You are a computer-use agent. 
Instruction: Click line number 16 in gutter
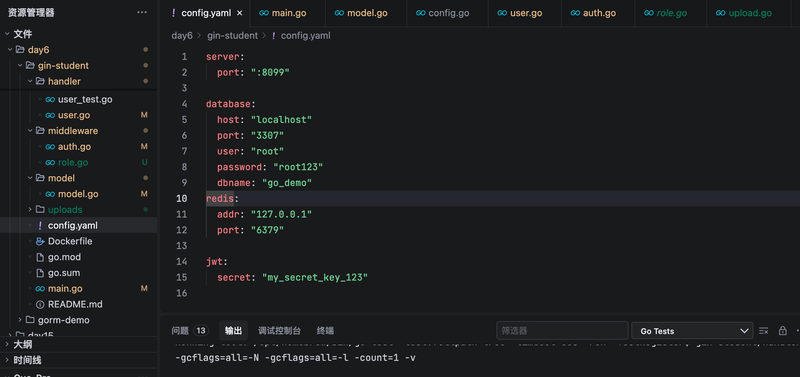point(182,293)
